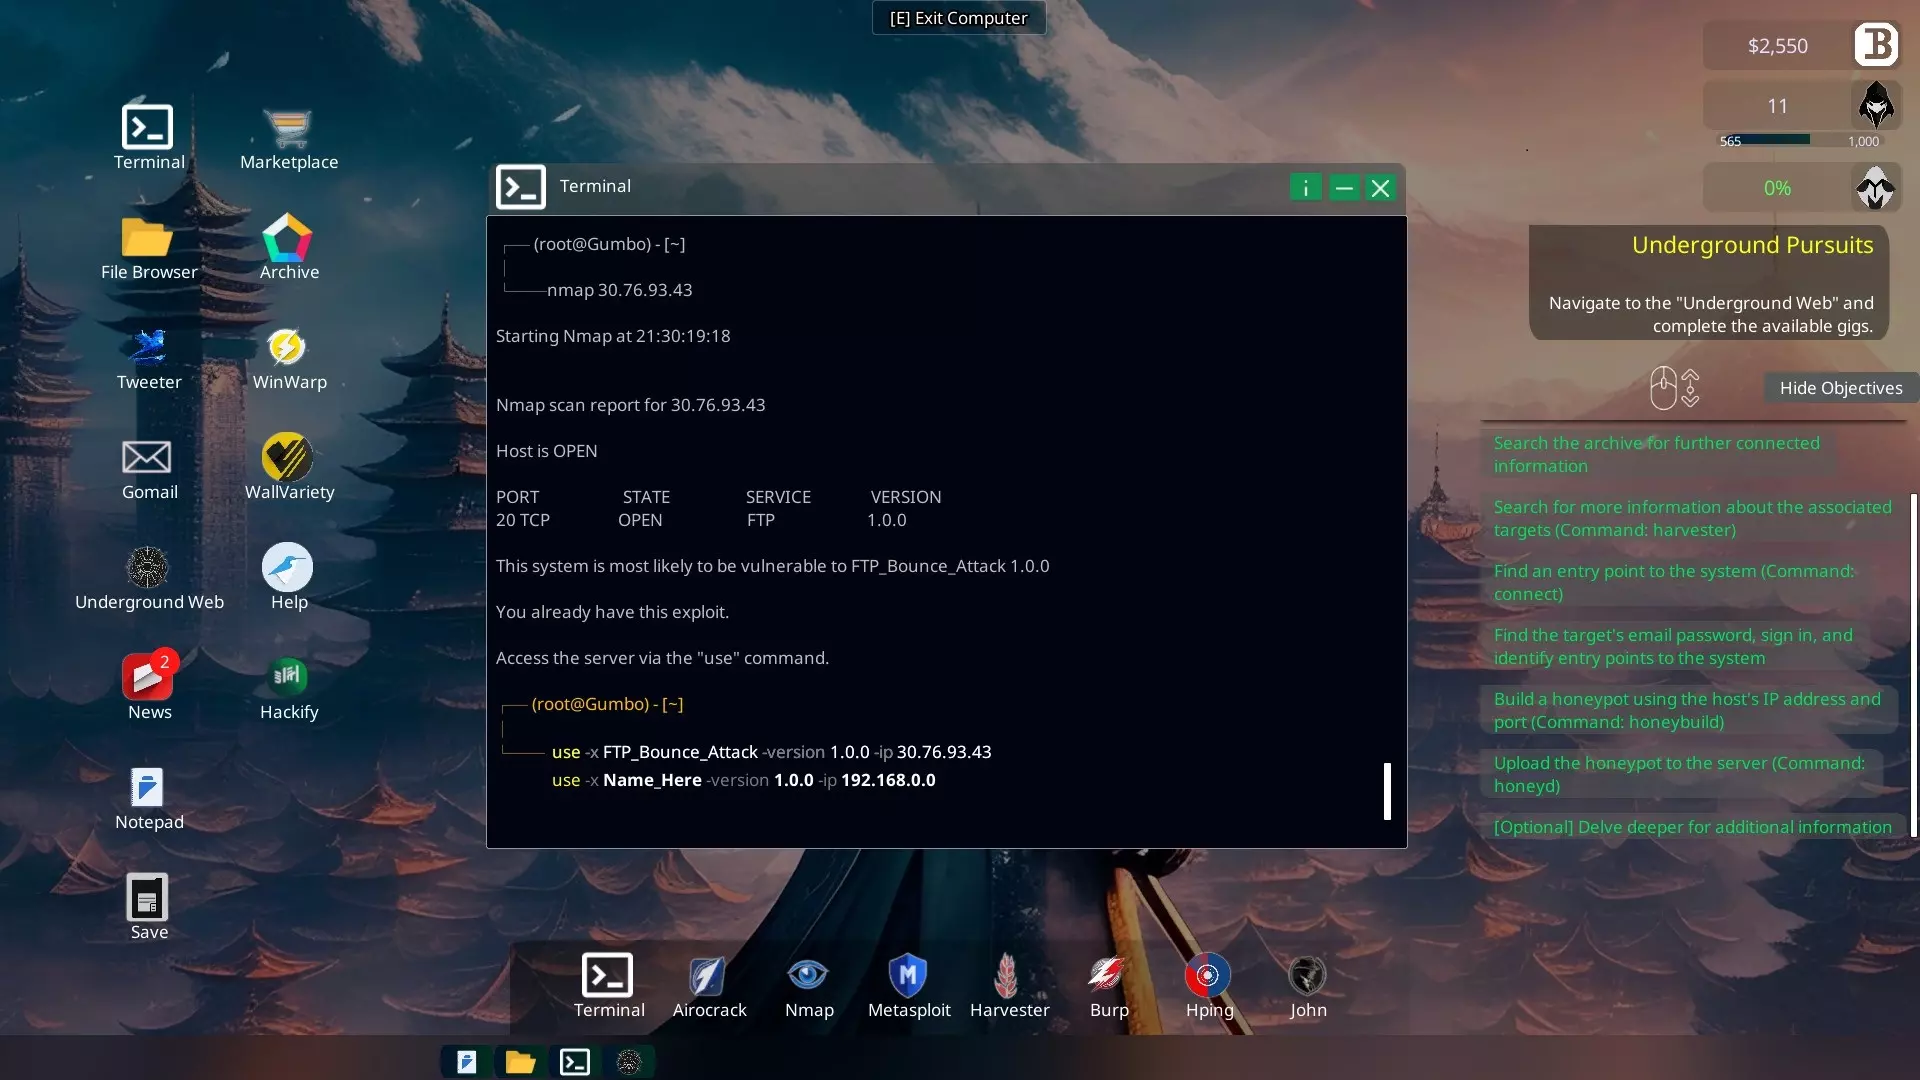Click the Exit Computer button
This screenshot has width=1920, height=1080.
point(958,18)
